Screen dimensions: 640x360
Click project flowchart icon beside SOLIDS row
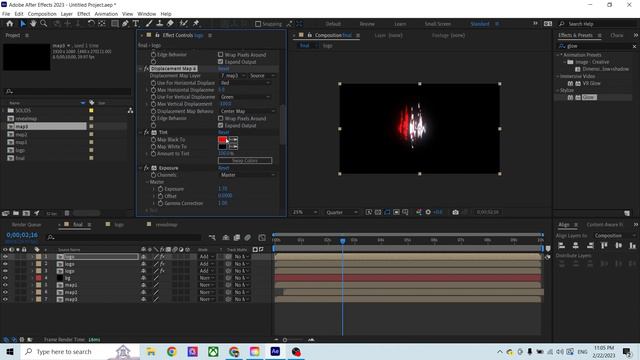[130, 111]
